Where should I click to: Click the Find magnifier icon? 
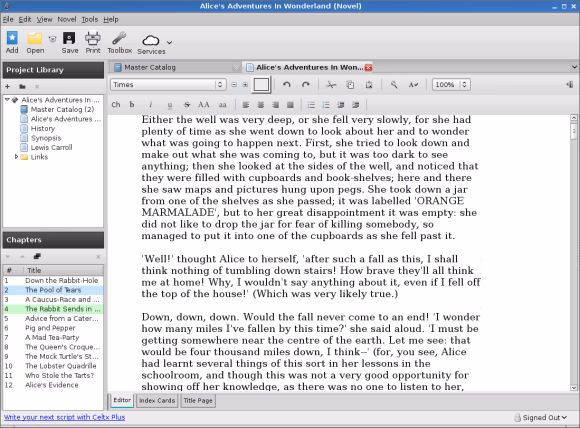point(394,85)
